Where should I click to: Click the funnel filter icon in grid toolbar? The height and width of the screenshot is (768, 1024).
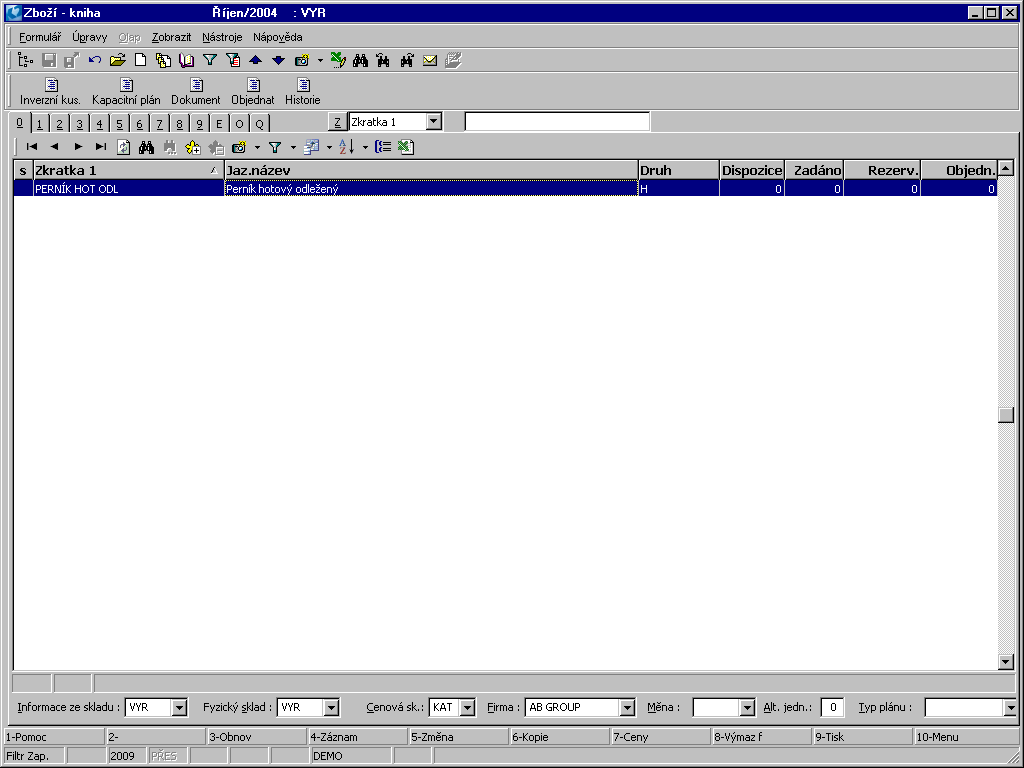pyautogui.click(x=275, y=147)
